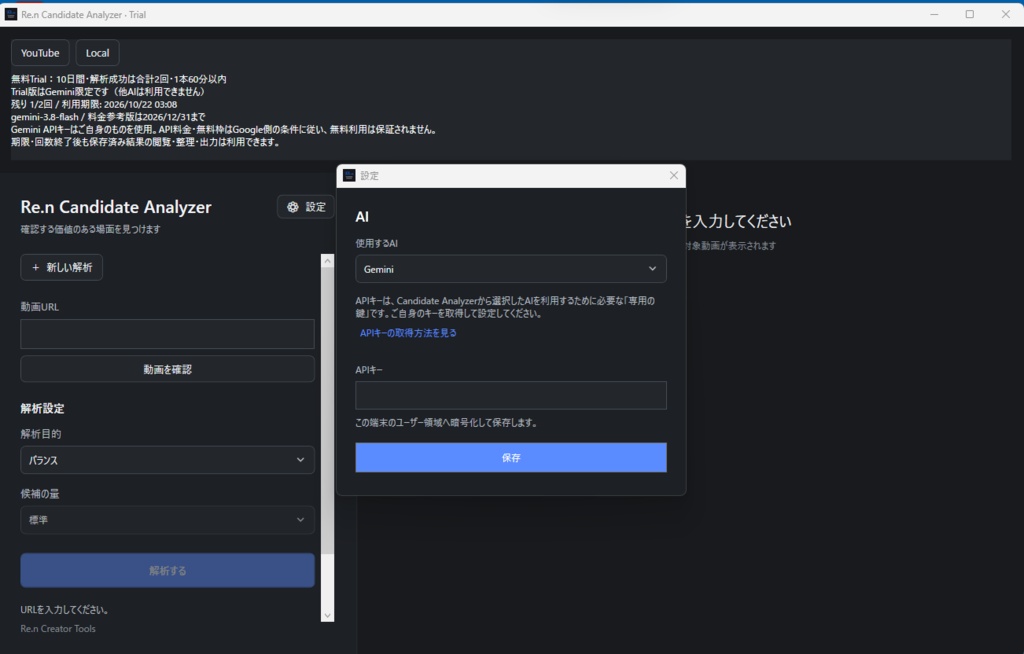
Task: Click the AI heading in settings dialog
Action: pos(362,217)
